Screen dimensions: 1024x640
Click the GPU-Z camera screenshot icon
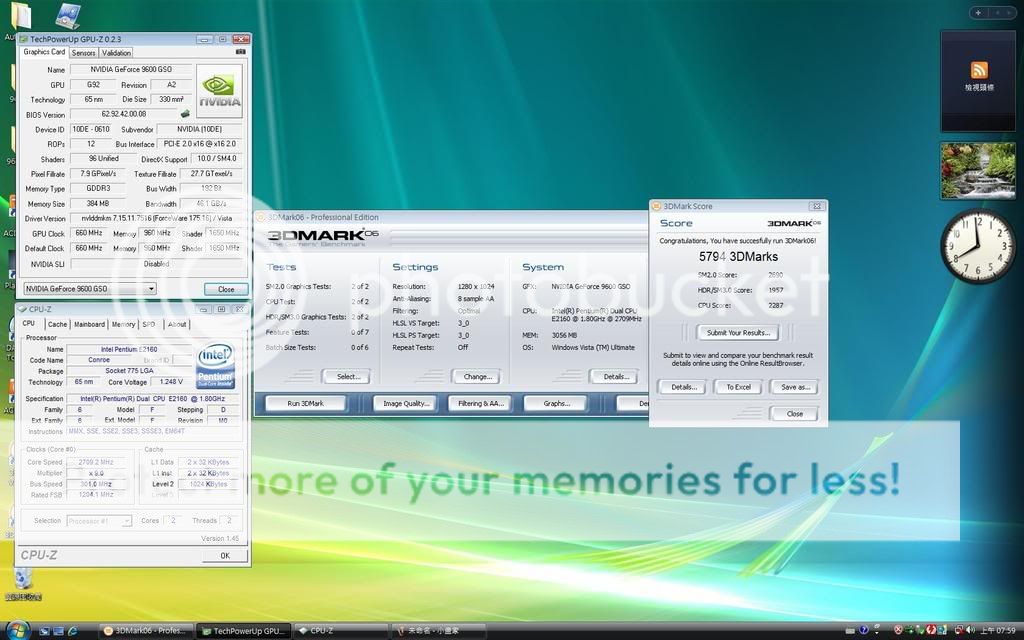(240, 52)
